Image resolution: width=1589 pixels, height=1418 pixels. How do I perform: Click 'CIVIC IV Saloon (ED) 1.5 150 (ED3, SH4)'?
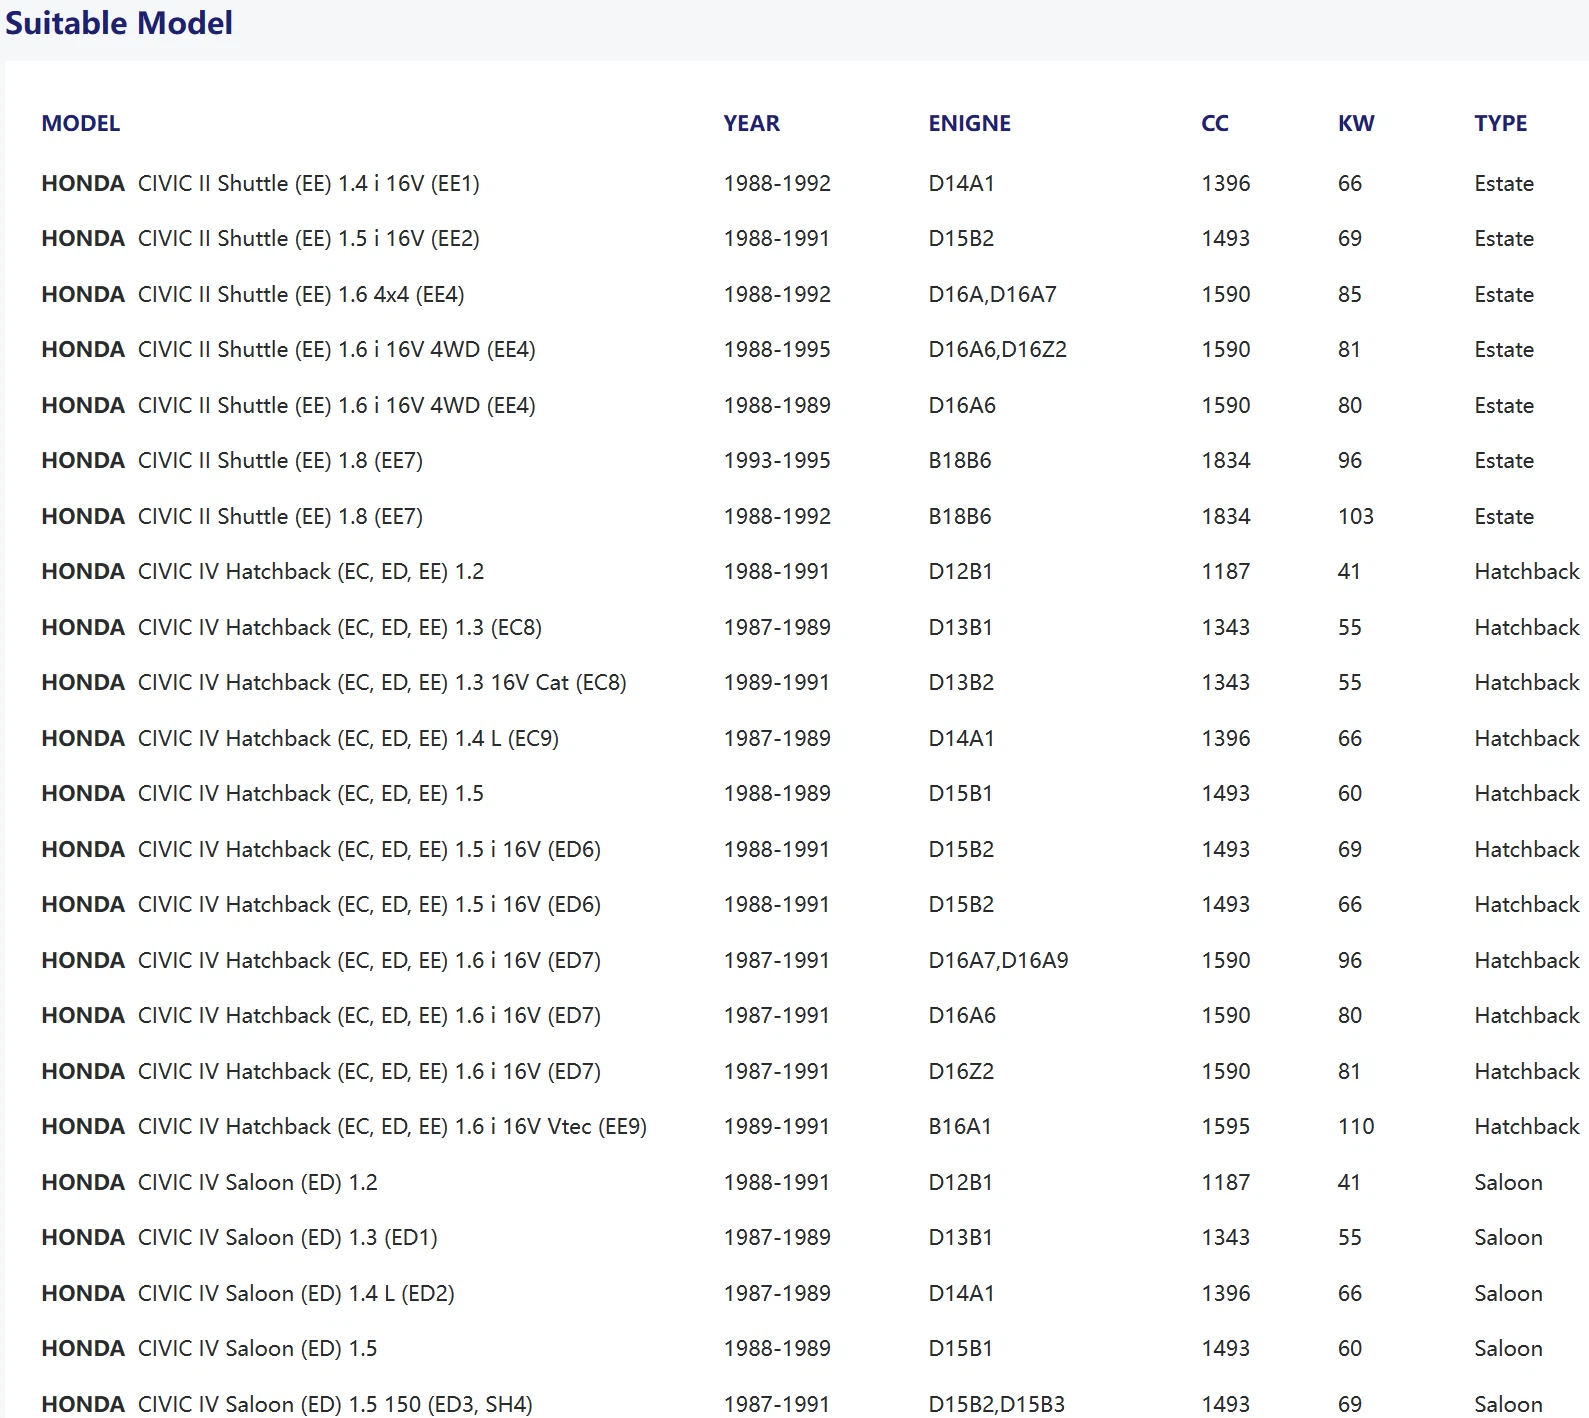(336, 1404)
